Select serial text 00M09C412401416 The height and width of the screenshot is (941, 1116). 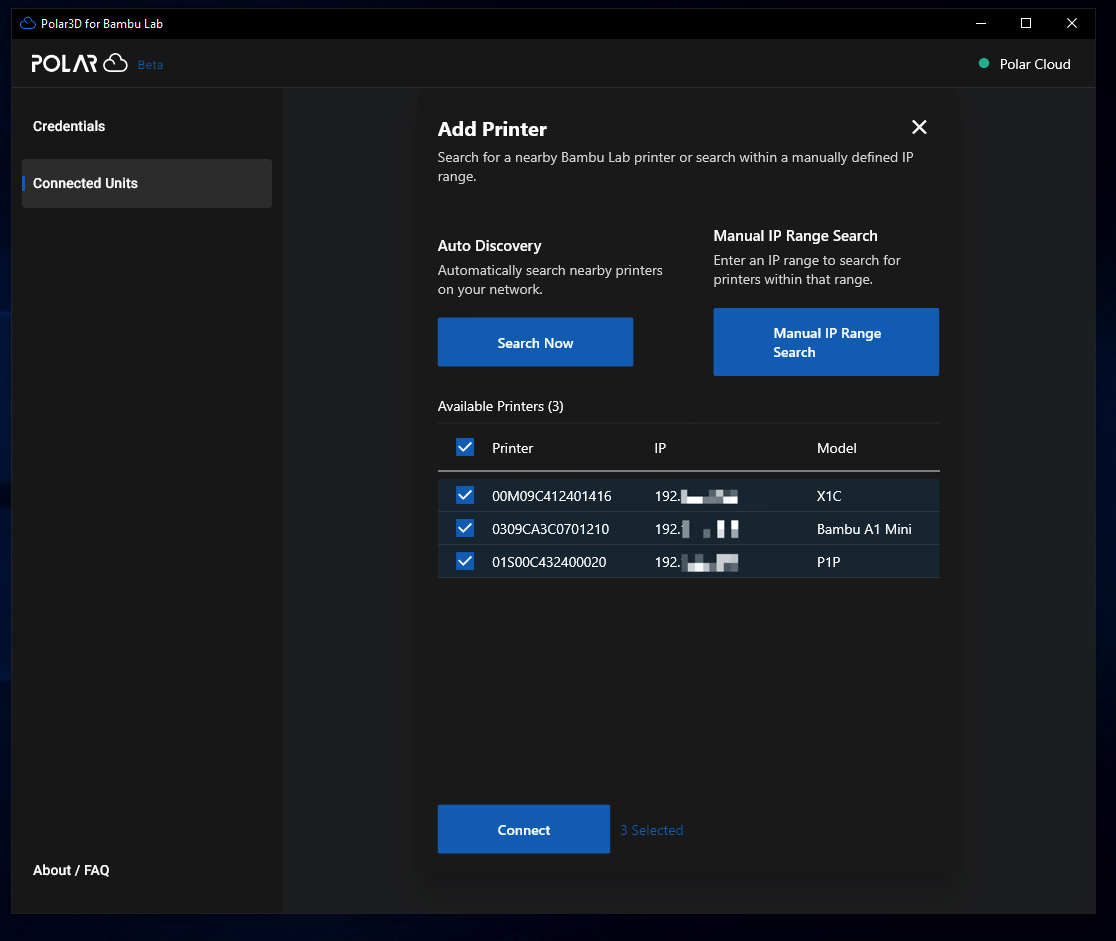[552, 496]
